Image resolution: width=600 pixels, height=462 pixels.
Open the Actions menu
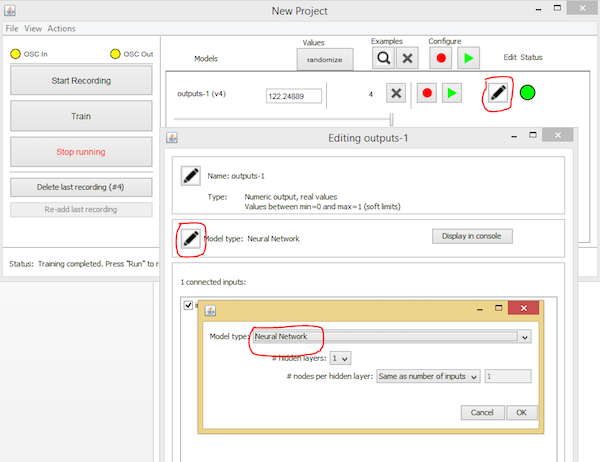click(62, 29)
